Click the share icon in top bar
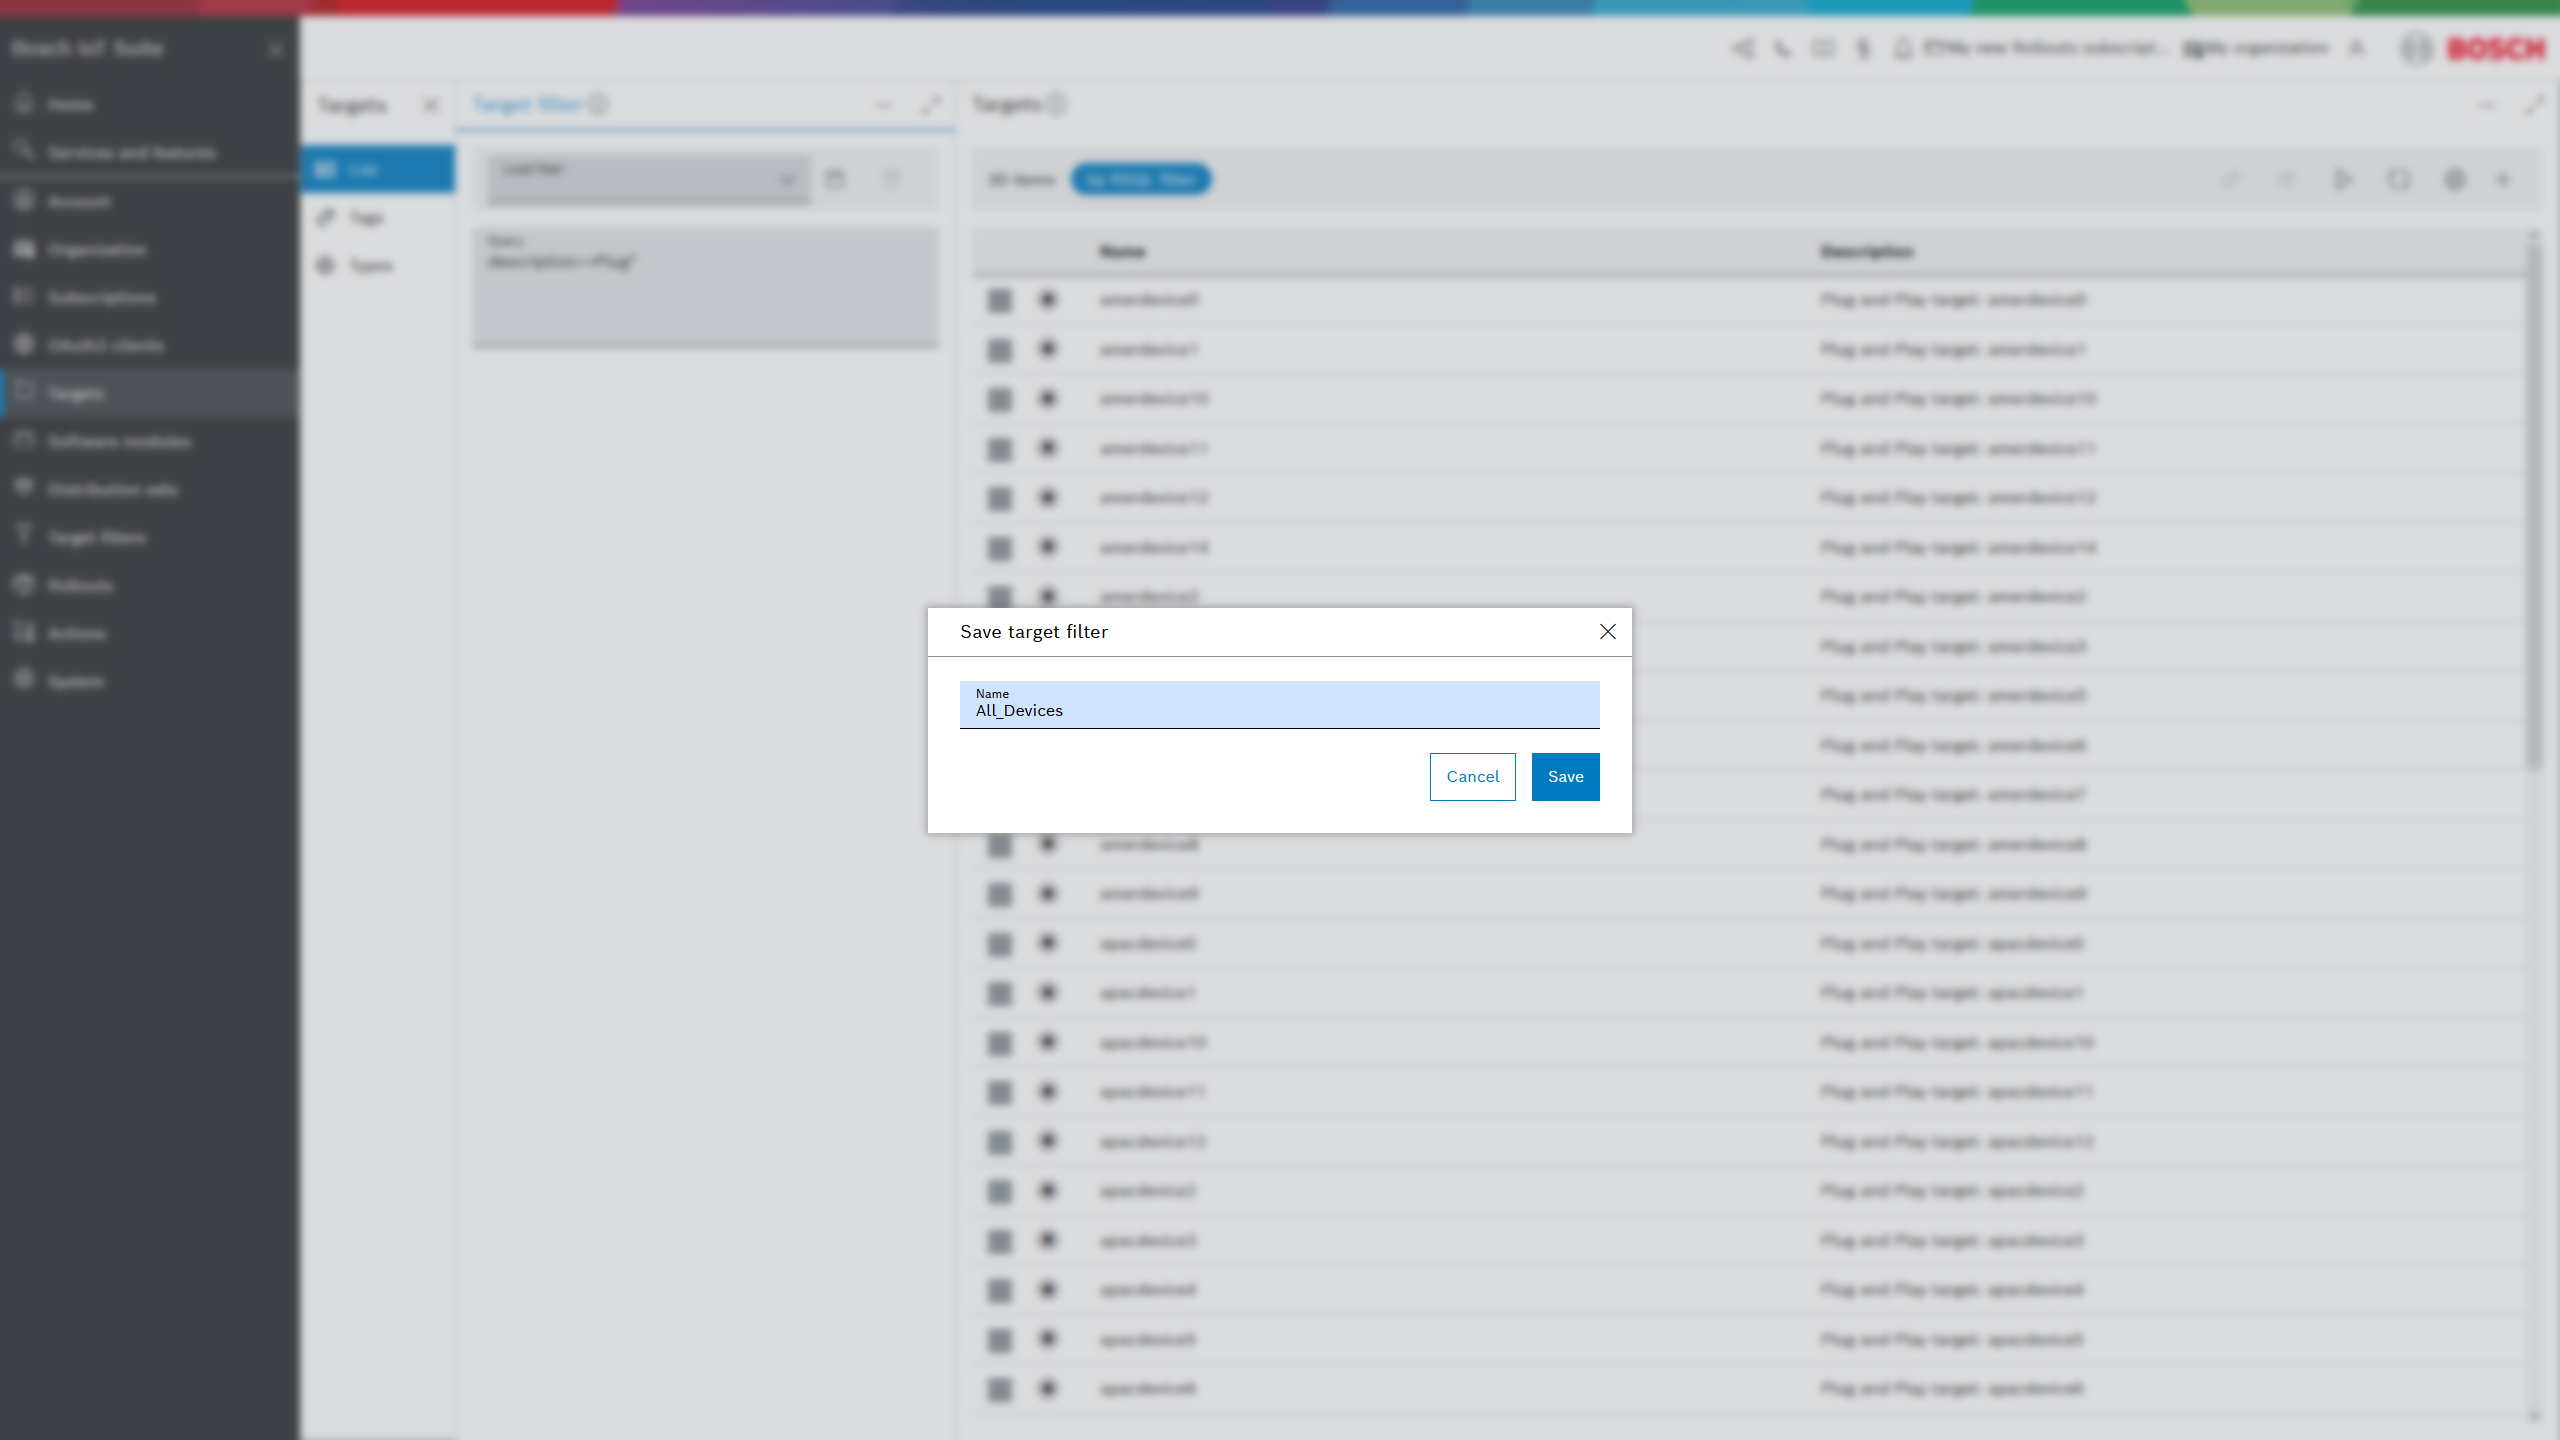2560x1440 pixels. pyautogui.click(x=1743, y=48)
